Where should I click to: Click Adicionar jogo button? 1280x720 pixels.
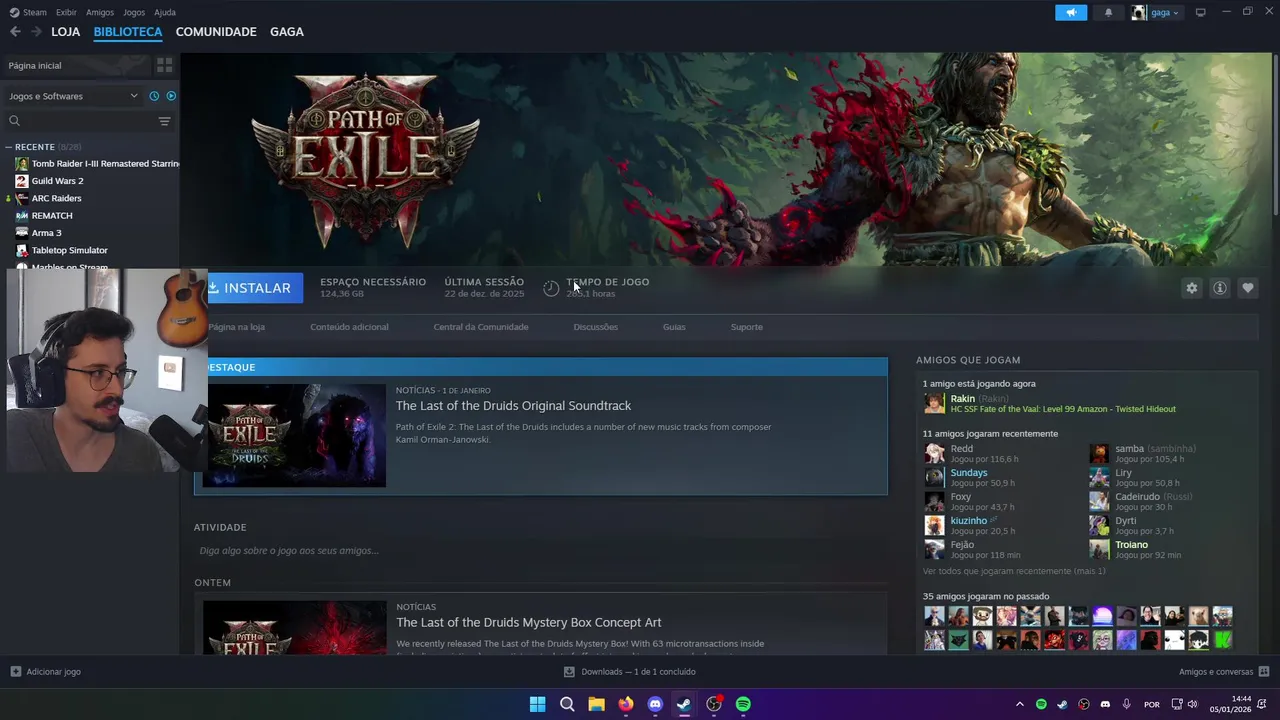coord(46,672)
